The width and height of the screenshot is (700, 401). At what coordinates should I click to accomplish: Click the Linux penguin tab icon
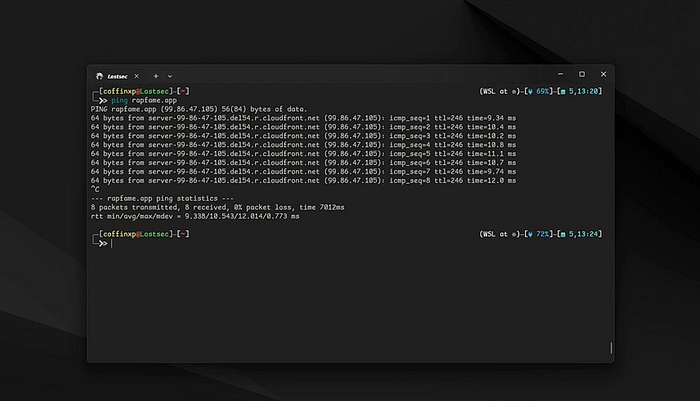[x=99, y=76]
